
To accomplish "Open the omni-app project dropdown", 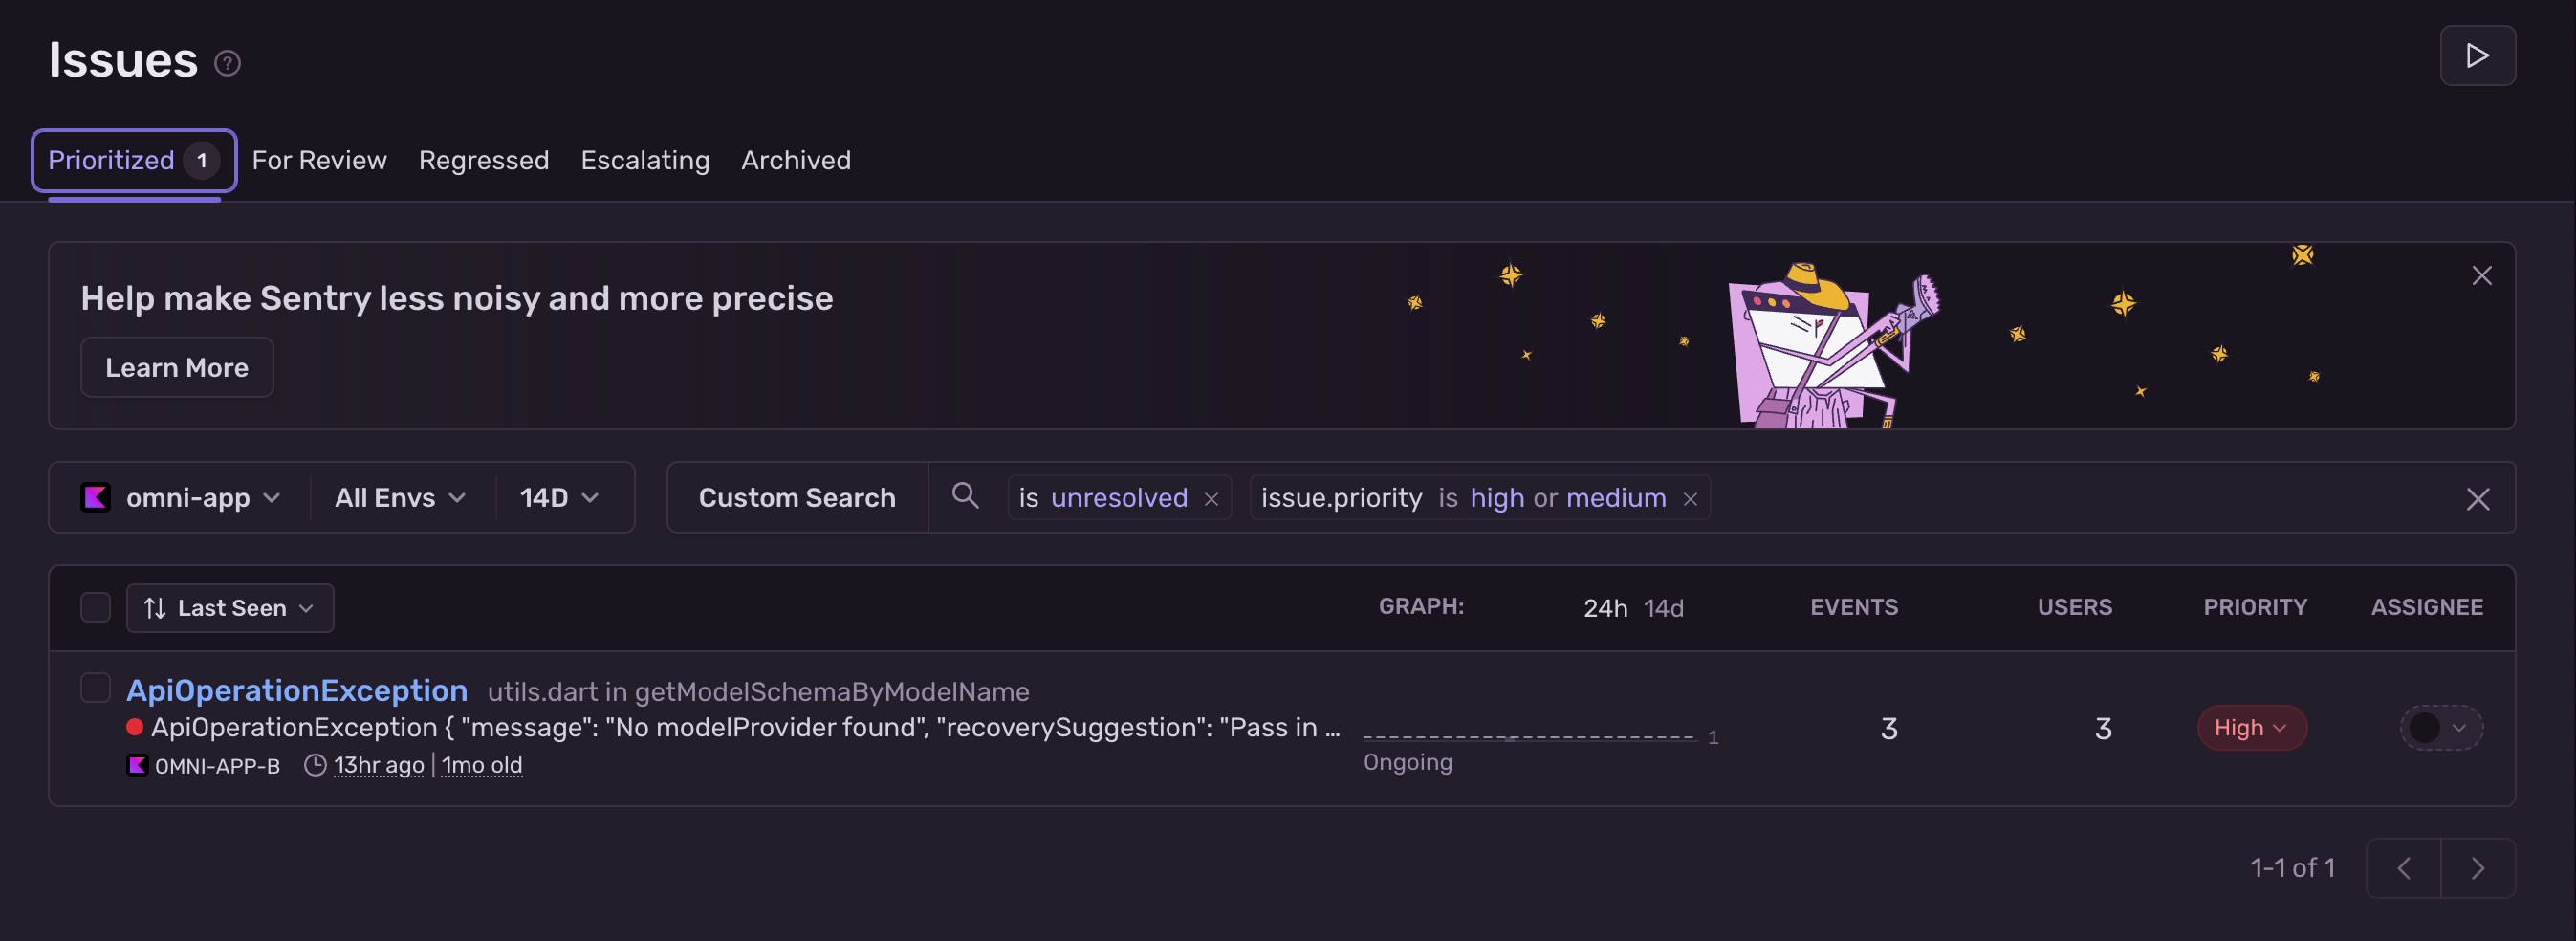I will 180,498.
